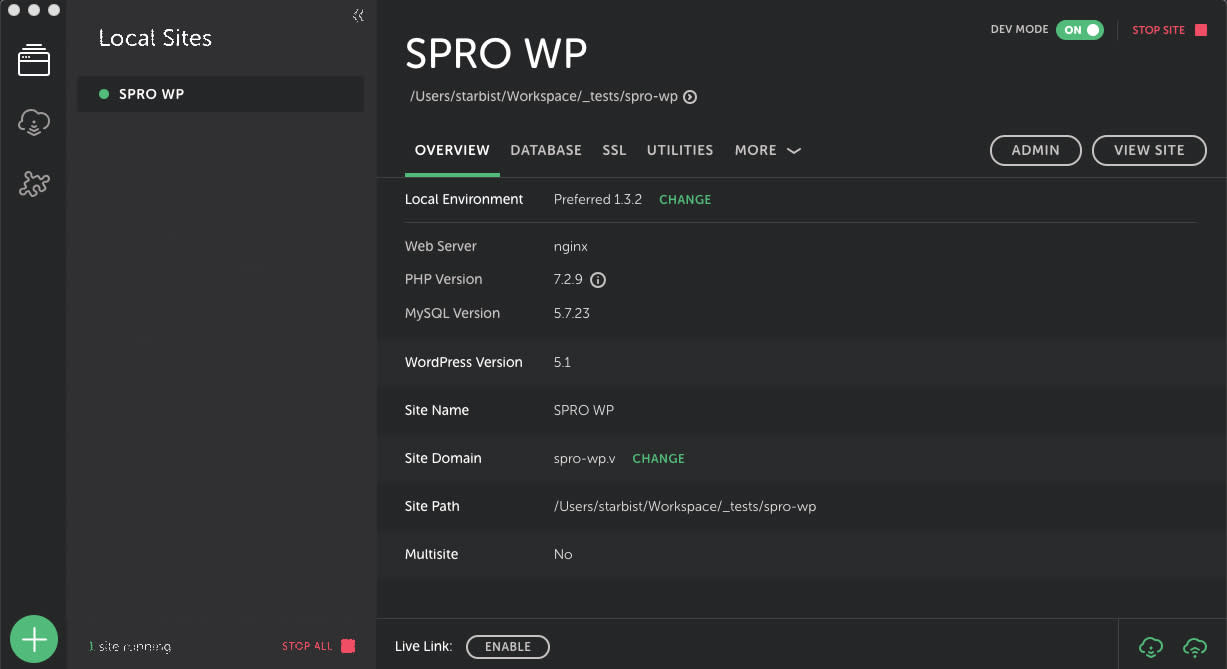The width and height of the screenshot is (1227, 669).
Task: Click the View Site button
Action: (x=1149, y=150)
